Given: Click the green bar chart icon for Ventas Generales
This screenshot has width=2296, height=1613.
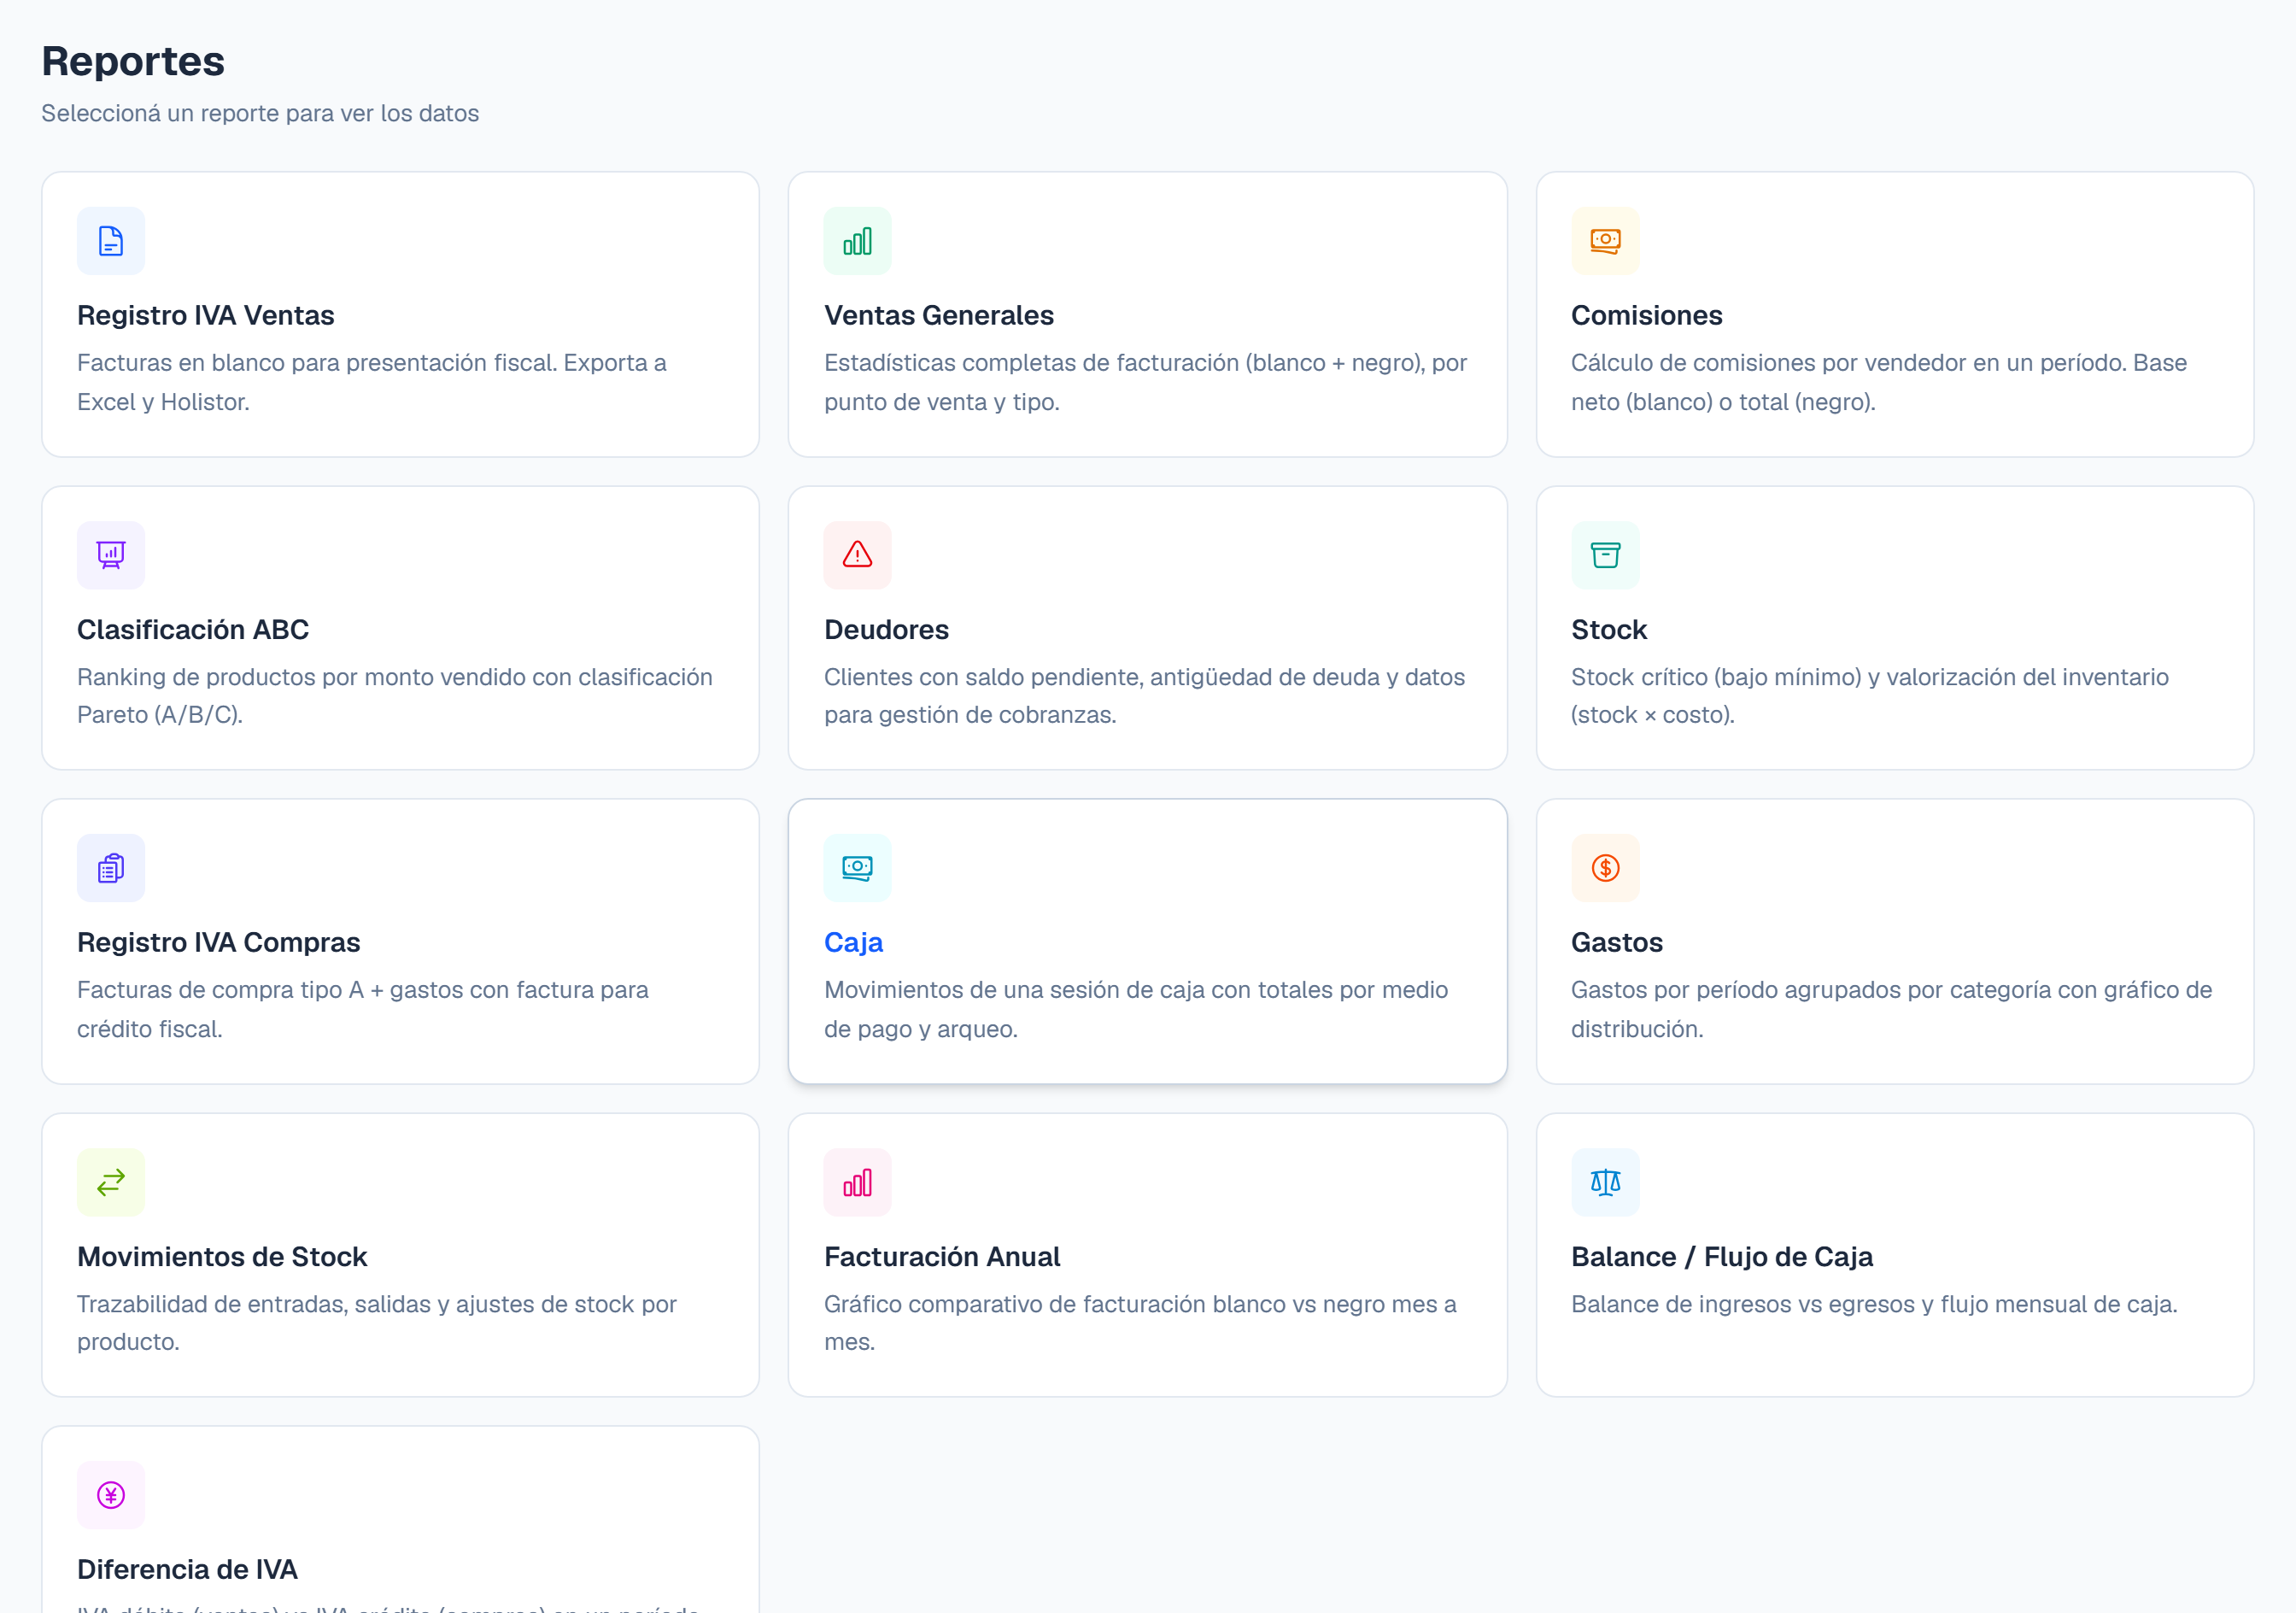Looking at the screenshot, I should pos(857,241).
